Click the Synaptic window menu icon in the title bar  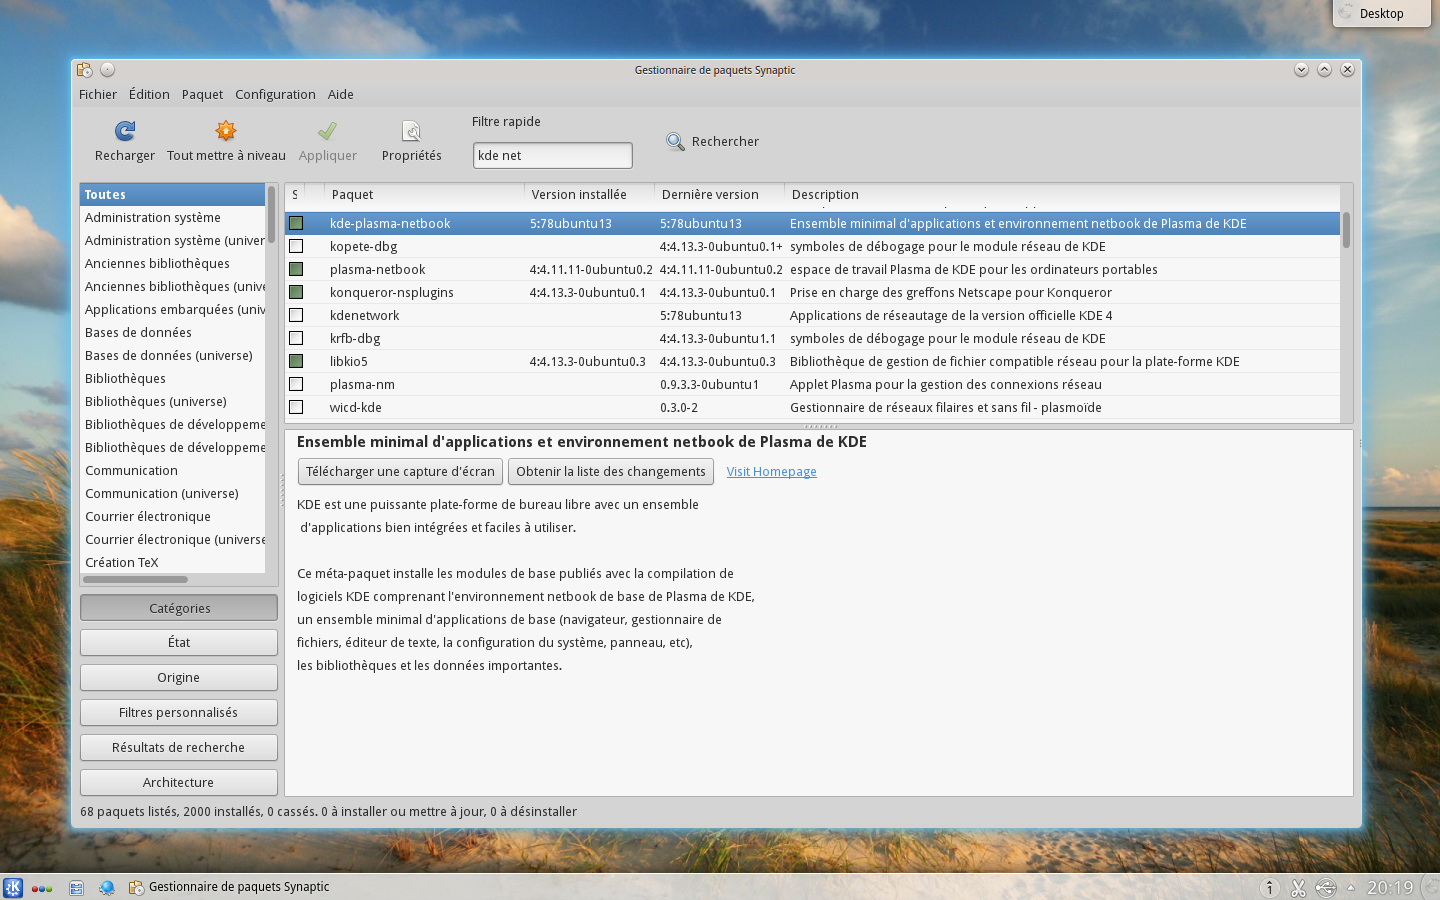tap(85, 70)
